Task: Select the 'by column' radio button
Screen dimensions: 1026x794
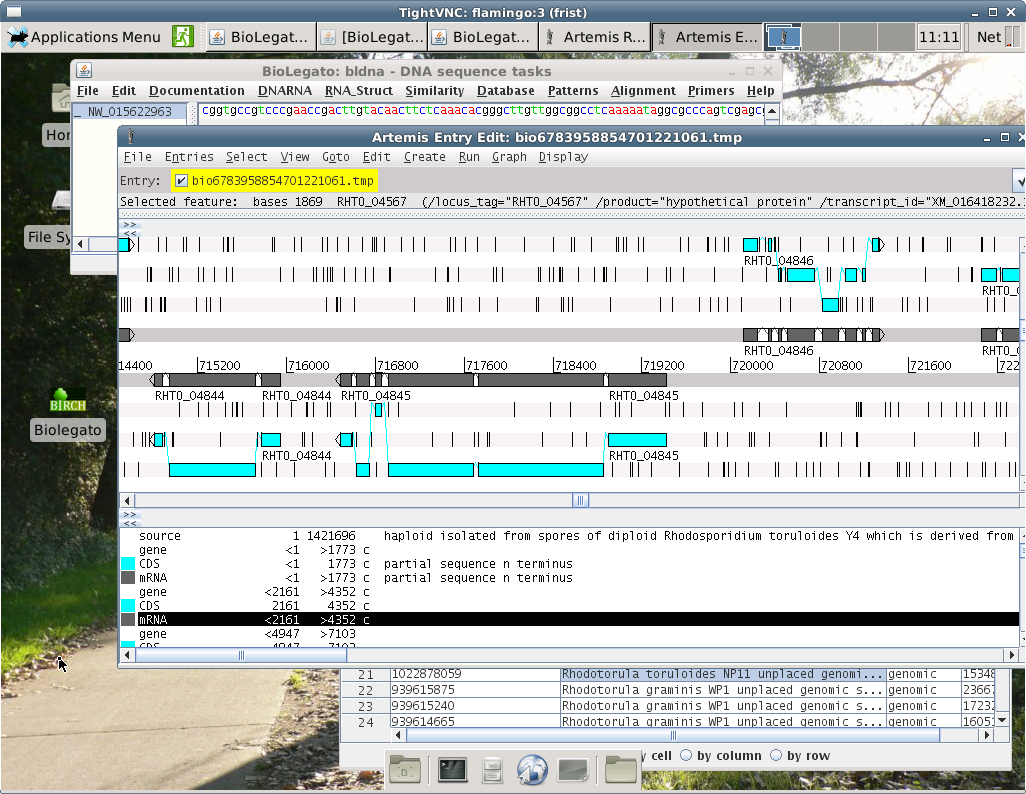Action: (686, 756)
